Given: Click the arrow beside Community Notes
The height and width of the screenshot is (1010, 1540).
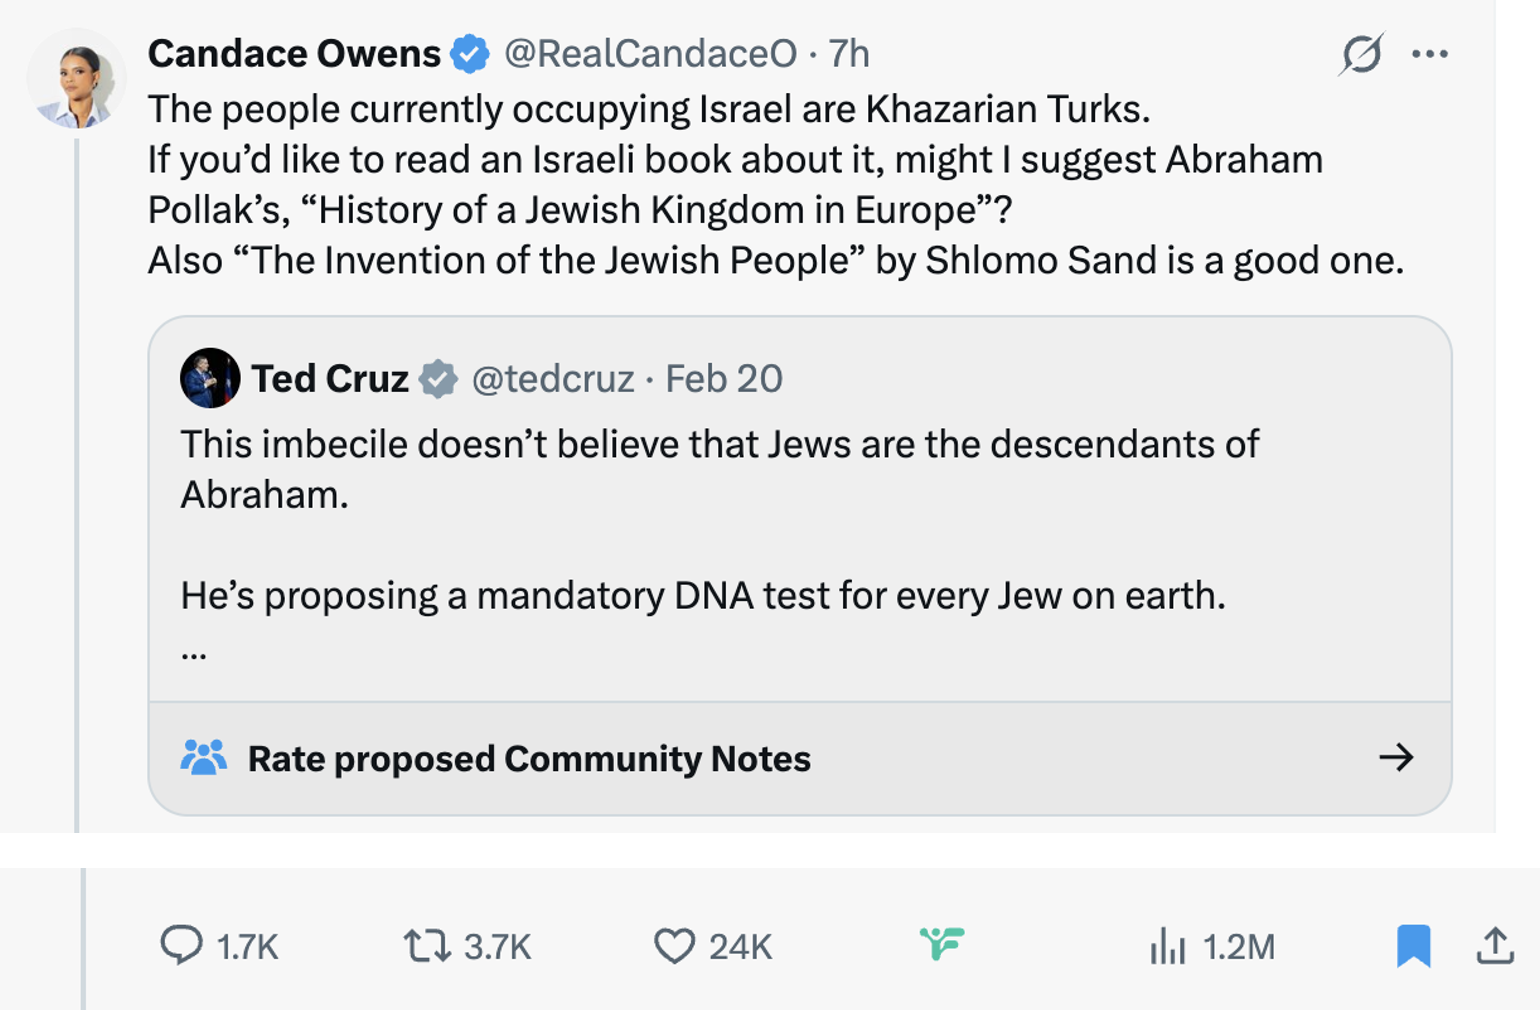Looking at the screenshot, I should pos(1396,757).
